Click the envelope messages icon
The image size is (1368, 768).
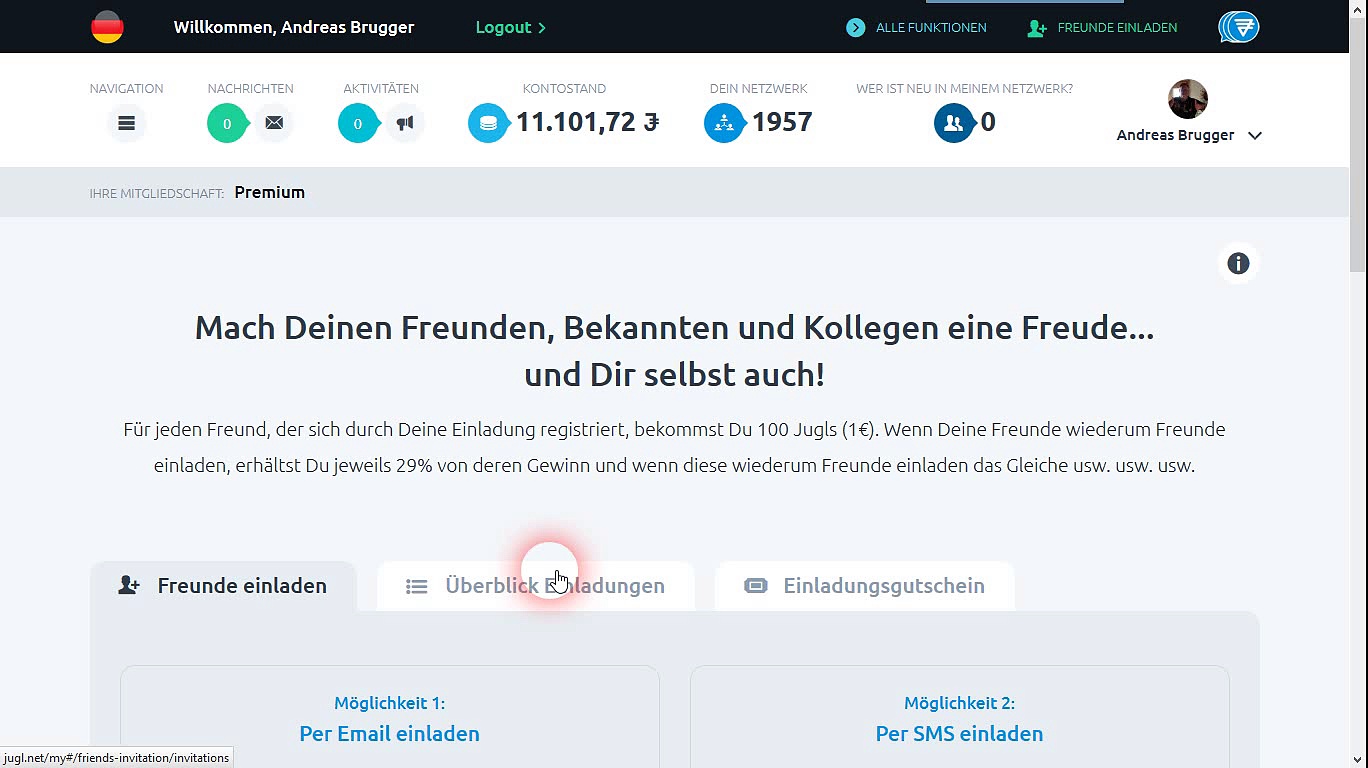coord(274,123)
